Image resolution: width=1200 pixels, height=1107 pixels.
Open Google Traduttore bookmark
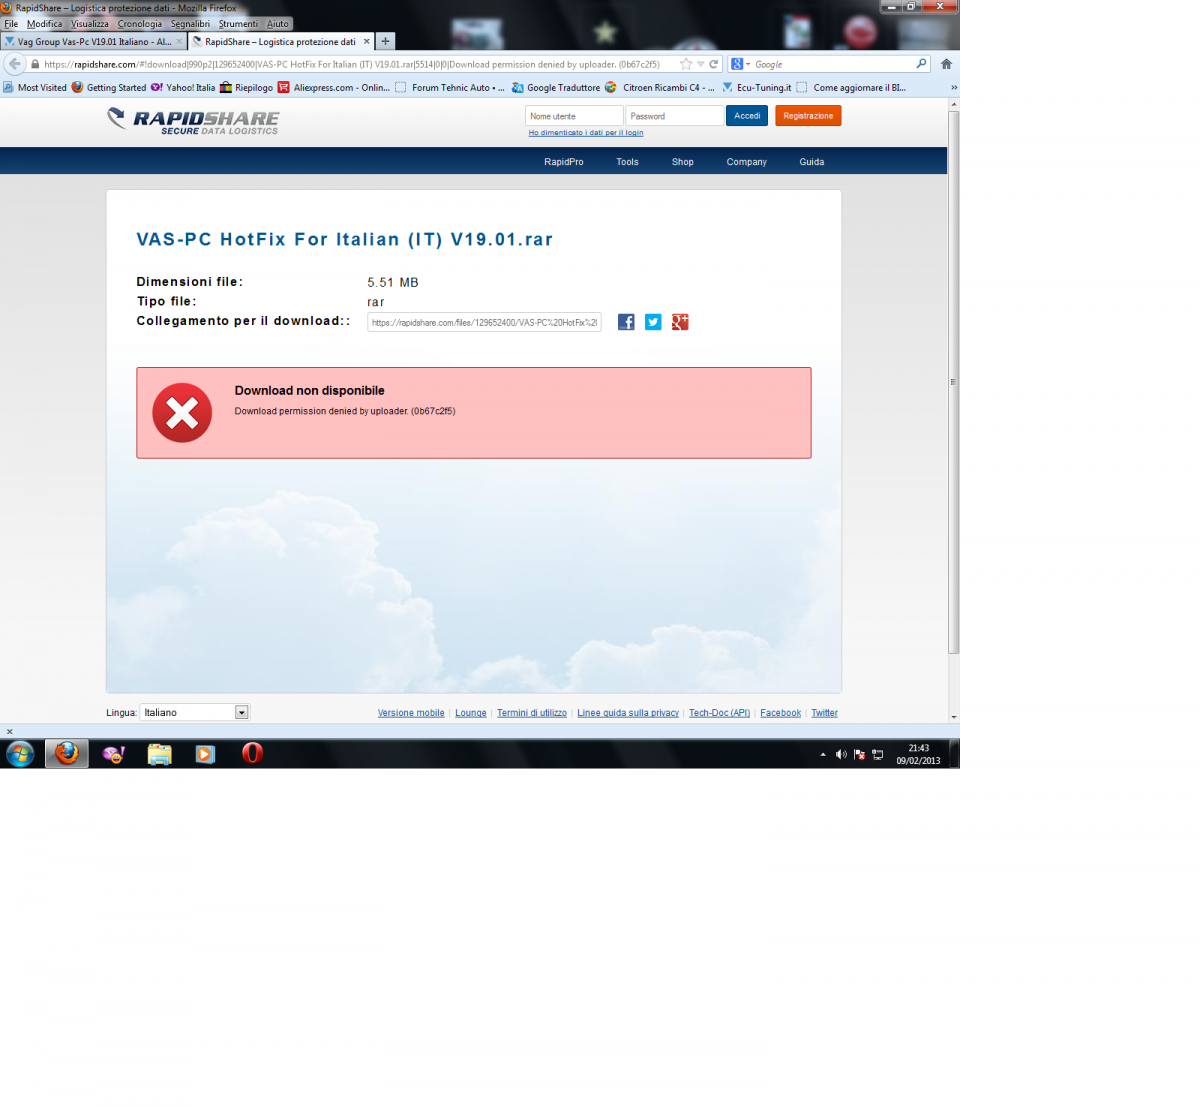pos(556,88)
